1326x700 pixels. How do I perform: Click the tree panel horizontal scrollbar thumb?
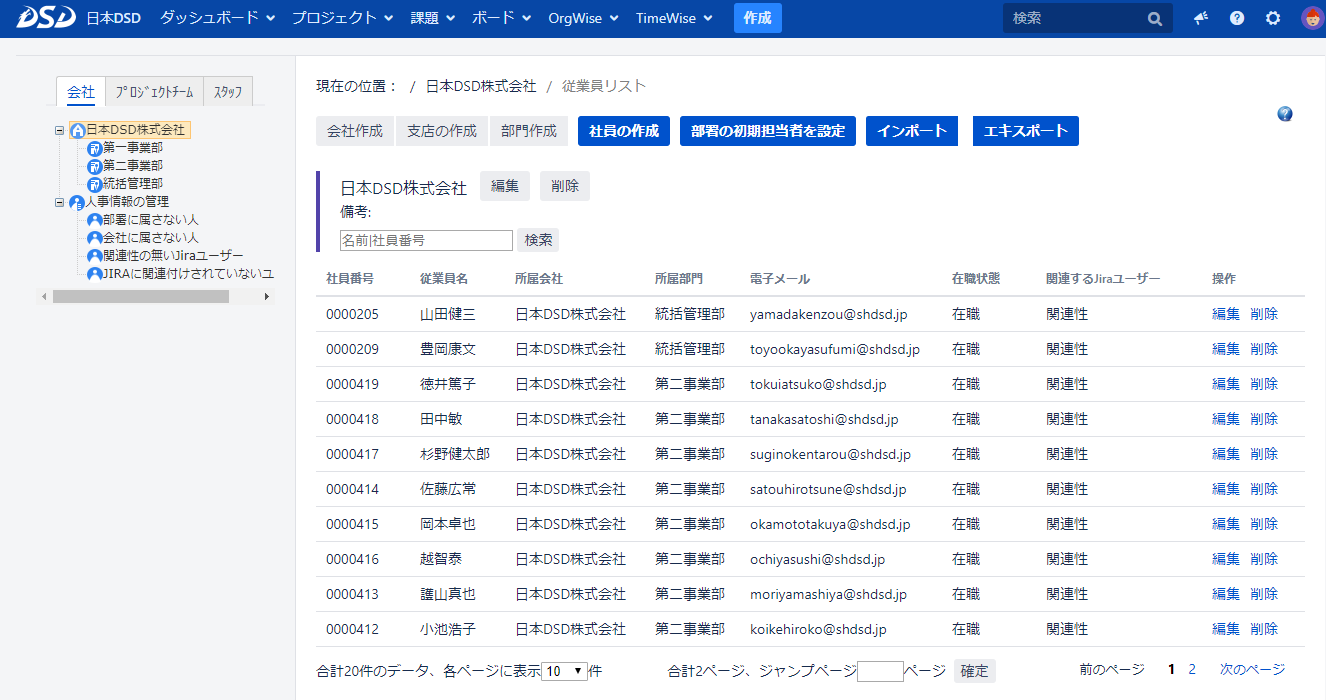click(141, 297)
